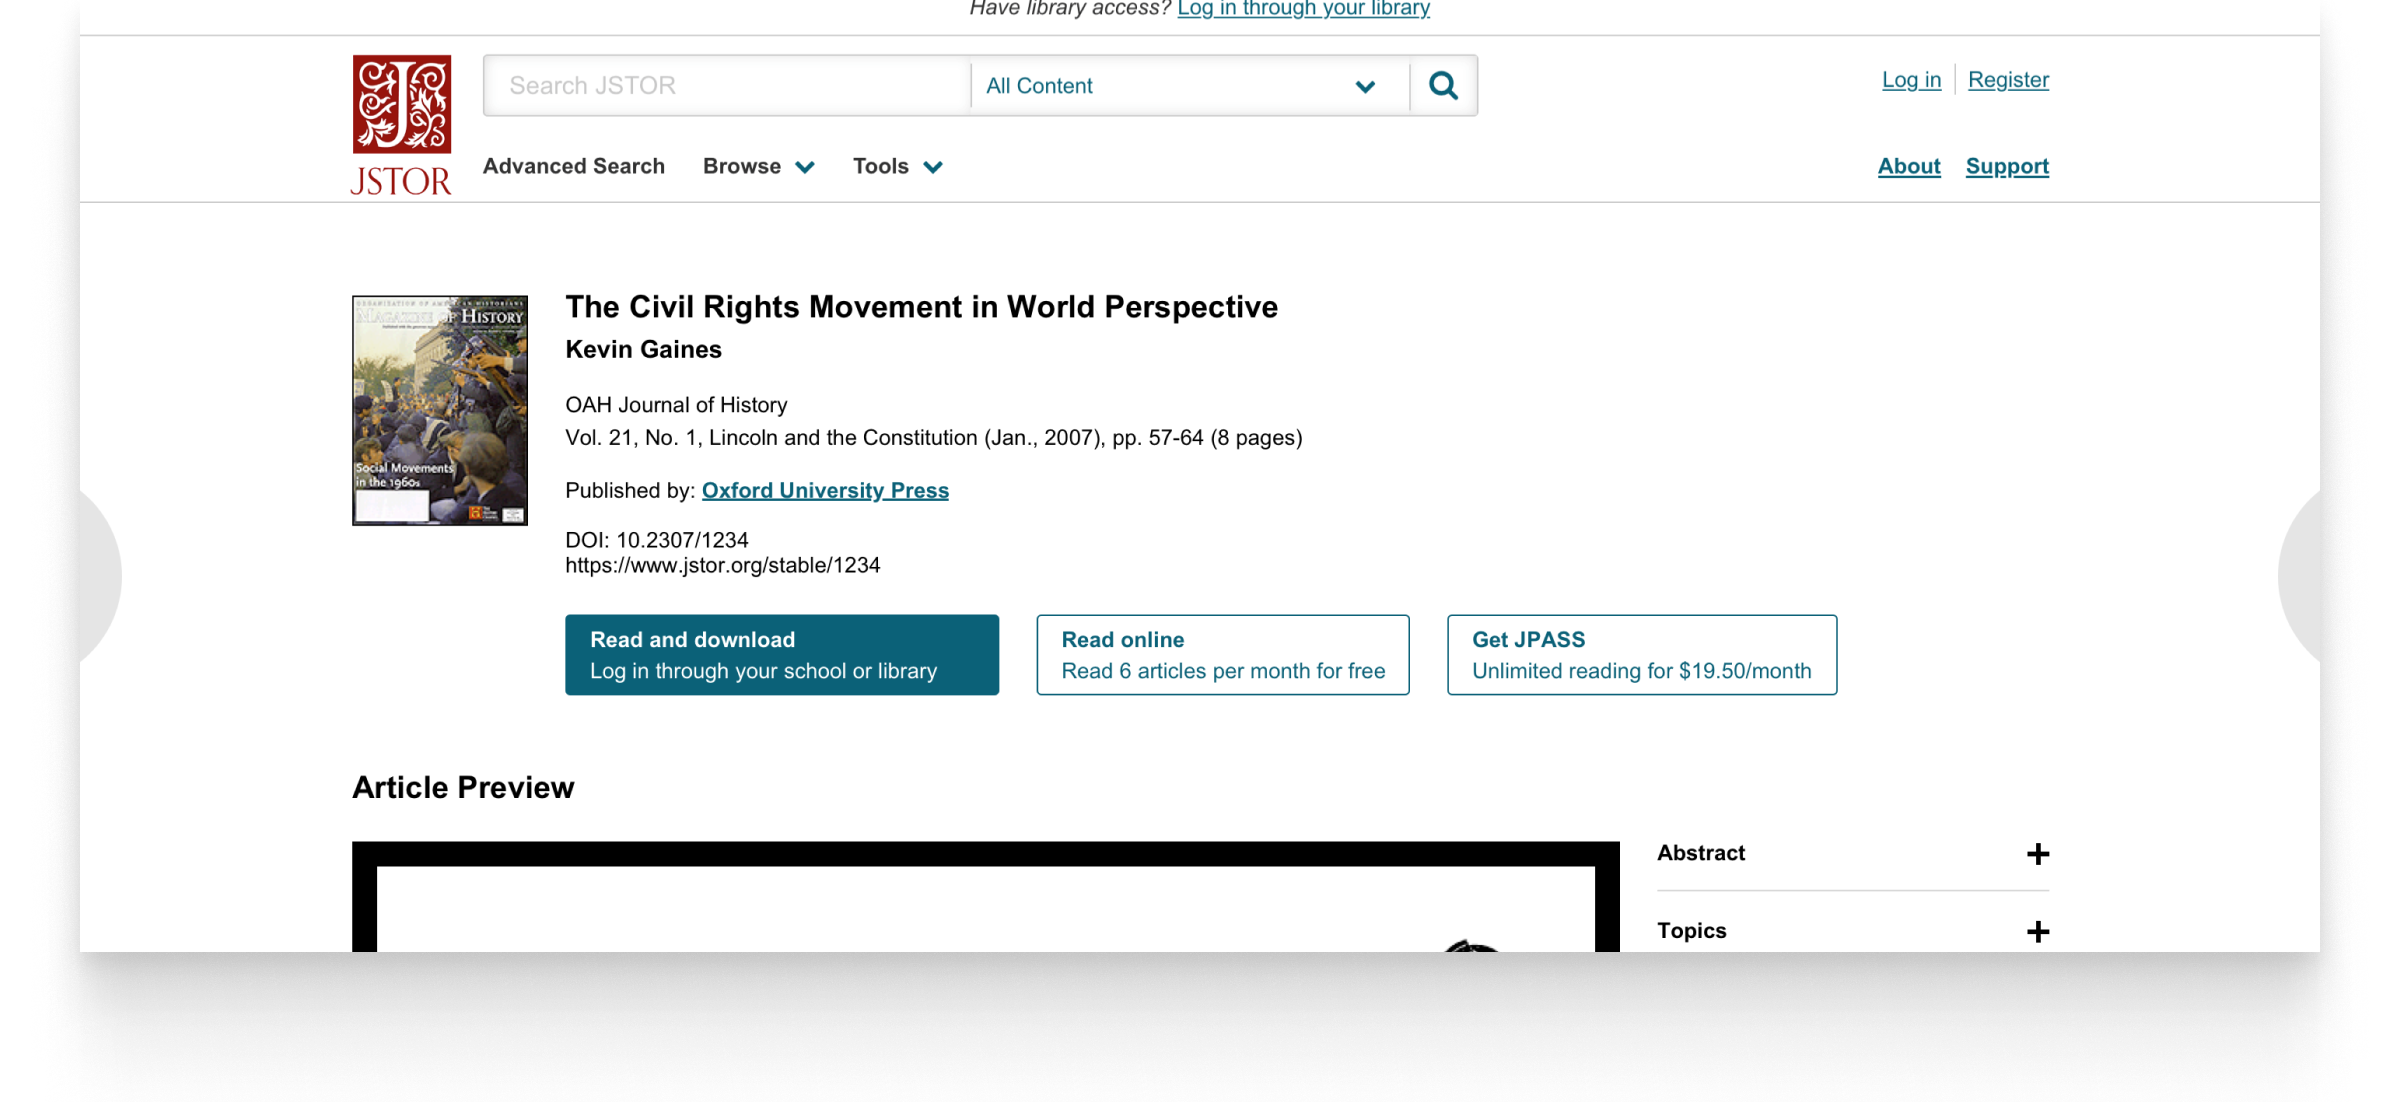Image resolution: width=2400 pixels, height=1102 pixels.
Task: Click the Read and download button
Action: pyautogui.click(x=782, y=655)
